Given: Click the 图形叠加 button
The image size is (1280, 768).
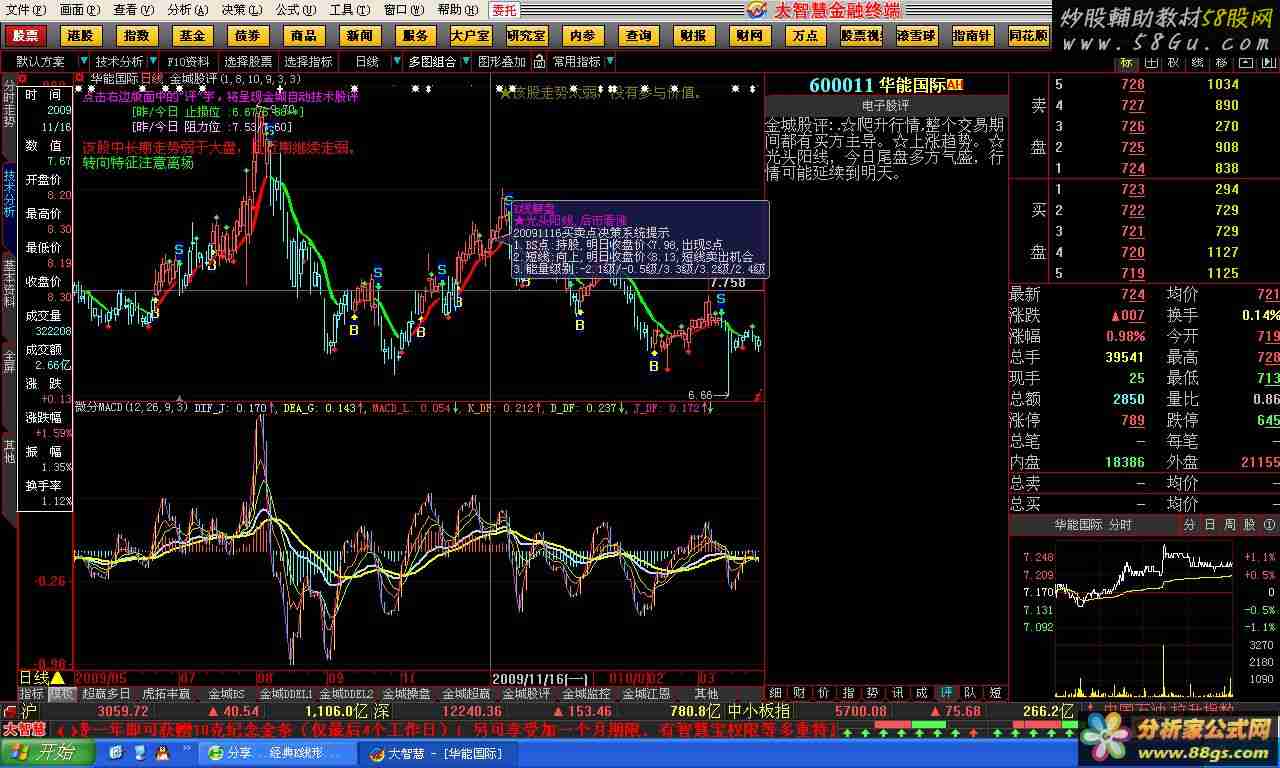Looking at the screenshot, I should coord(501,62).
